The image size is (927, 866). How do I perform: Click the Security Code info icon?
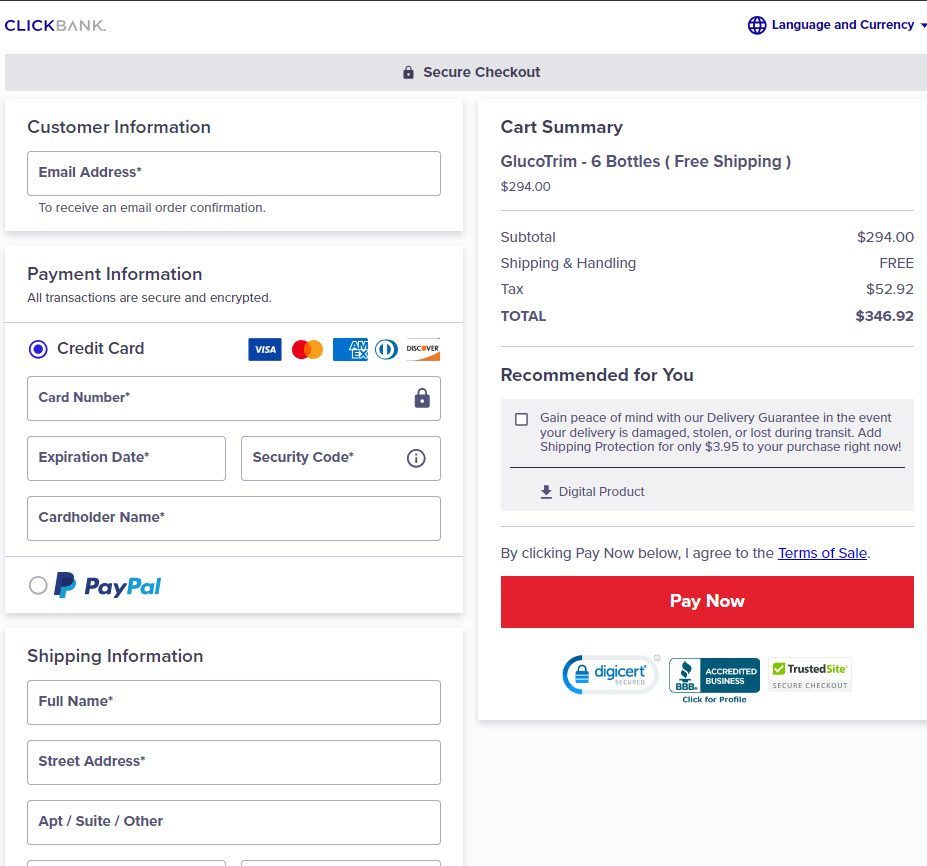[416, 458]
